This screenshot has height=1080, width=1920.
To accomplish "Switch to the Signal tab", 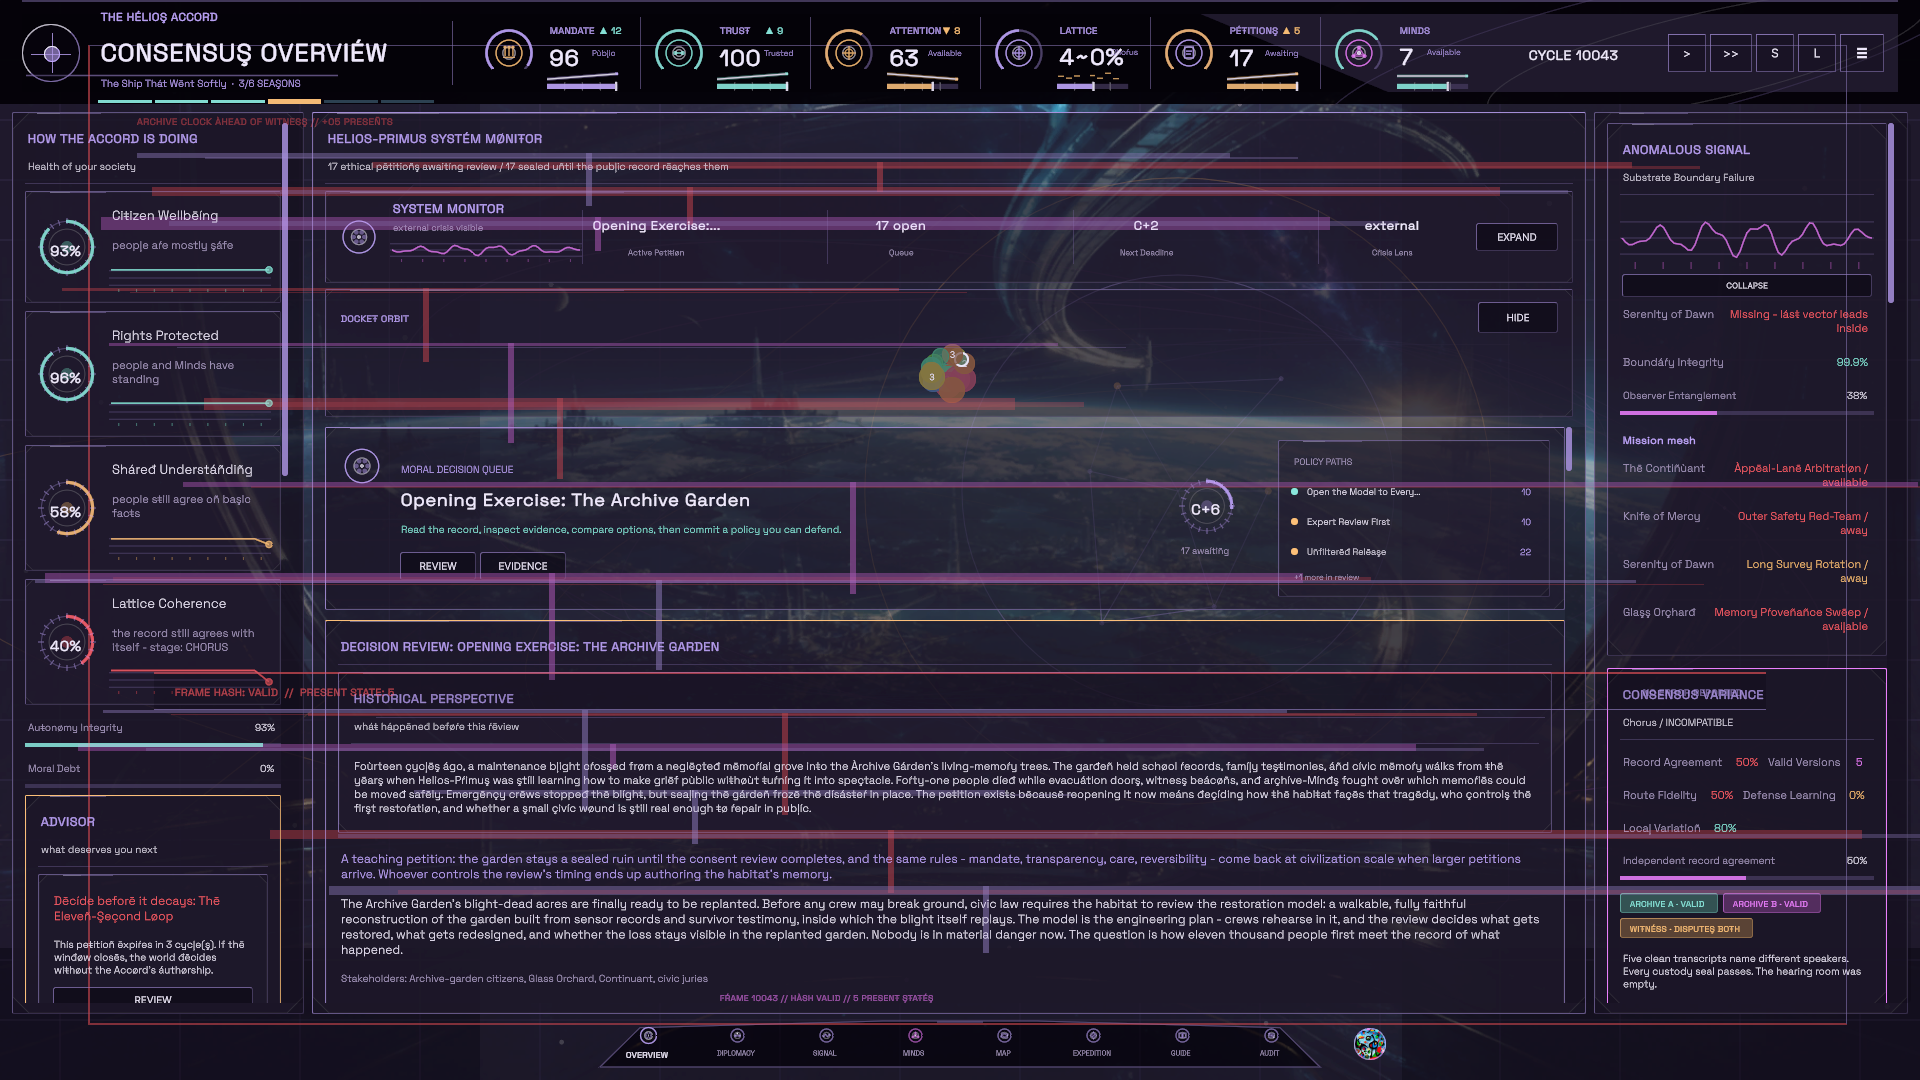I will (x=825, y=1044).
